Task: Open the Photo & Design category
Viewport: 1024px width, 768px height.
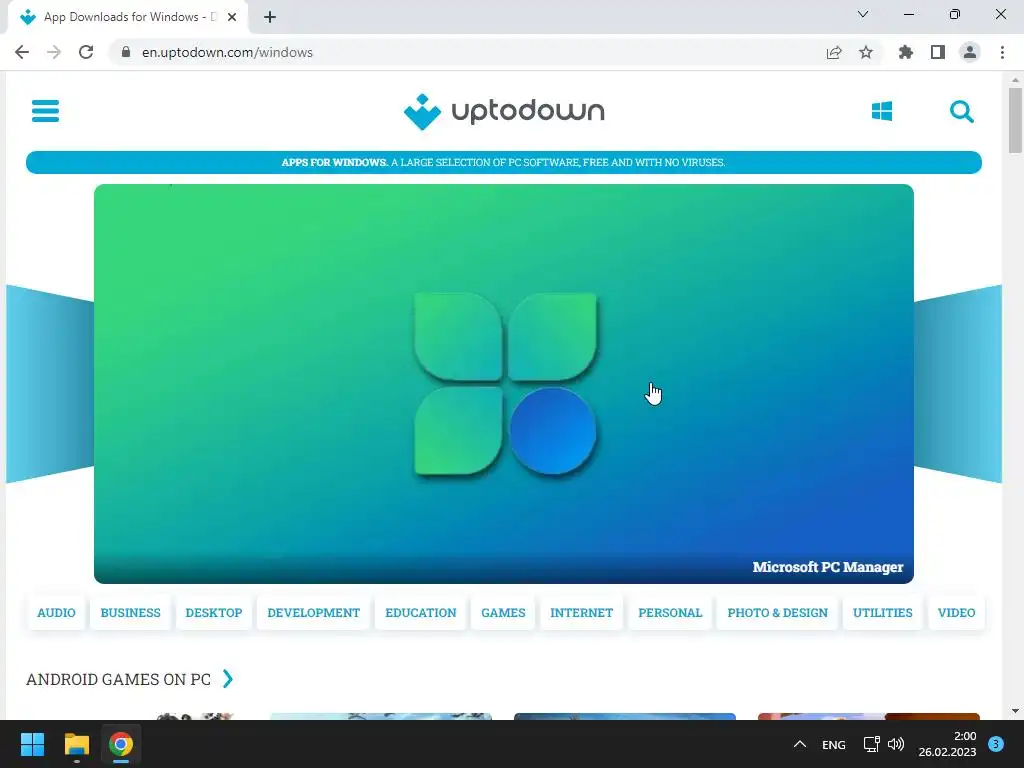Action: pyautogui.click(x=777, y=613)
